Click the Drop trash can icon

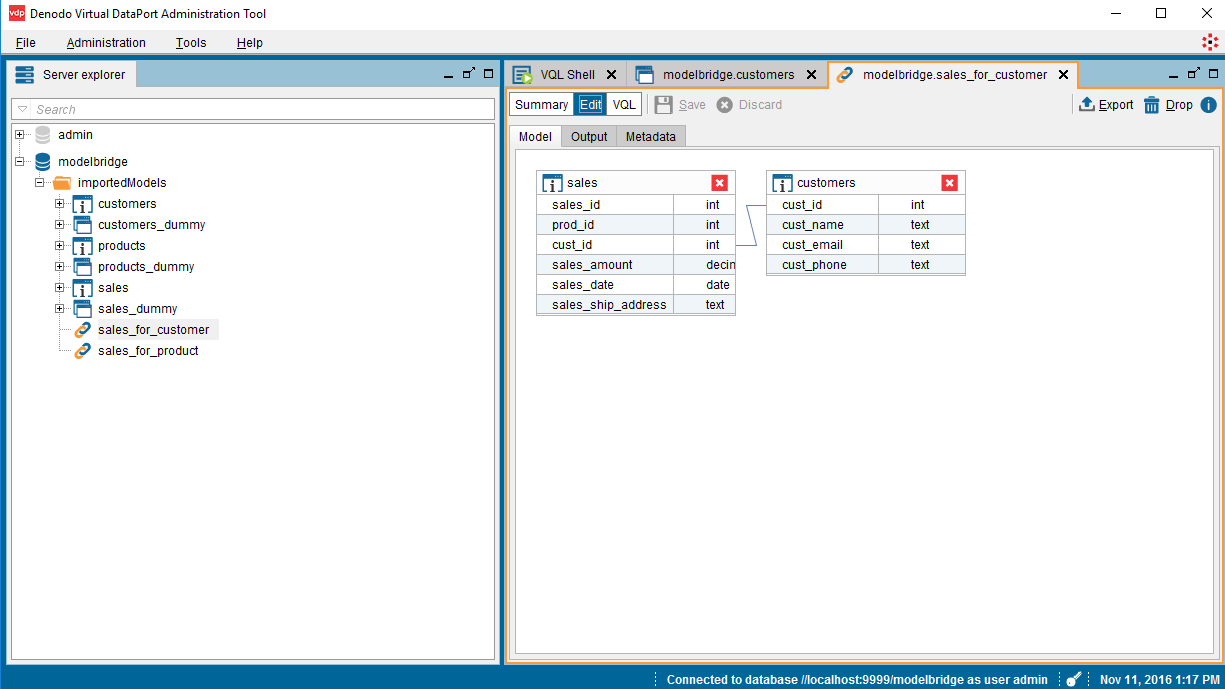click(1152, 105)
